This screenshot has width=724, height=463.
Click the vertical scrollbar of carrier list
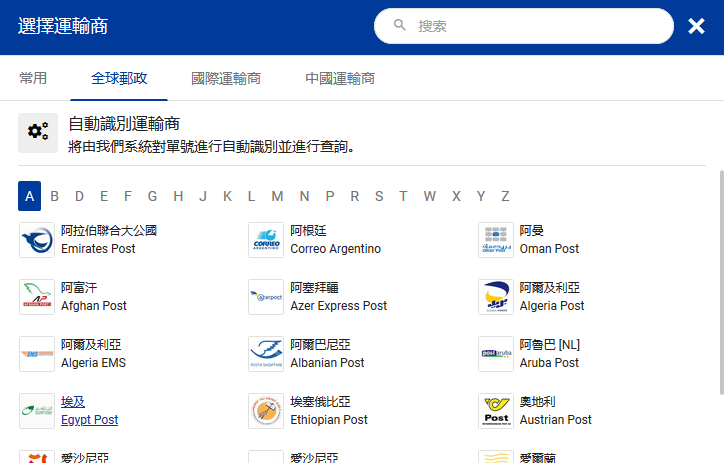tap(722, 283)
